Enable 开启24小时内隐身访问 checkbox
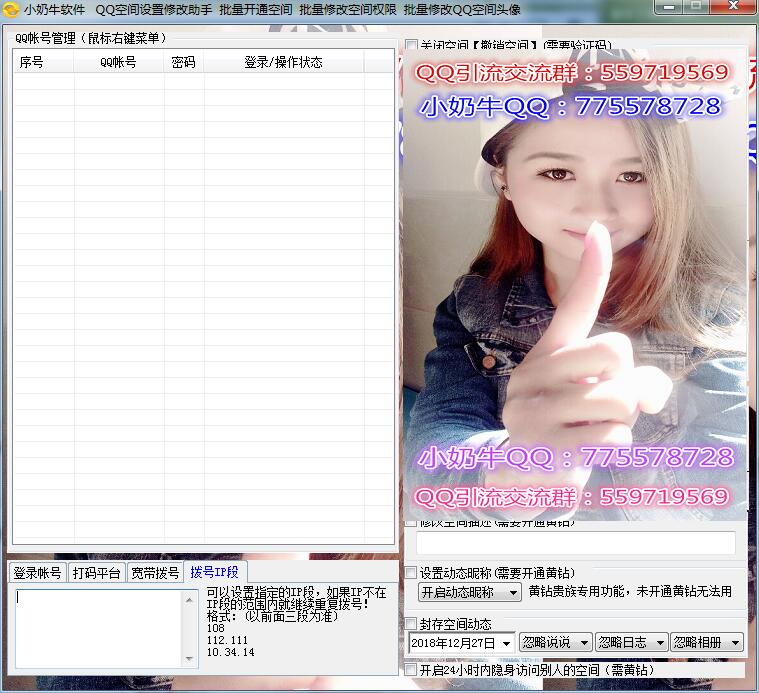The height and width of the screenshot is (693, 759). [x=411, y=669]
